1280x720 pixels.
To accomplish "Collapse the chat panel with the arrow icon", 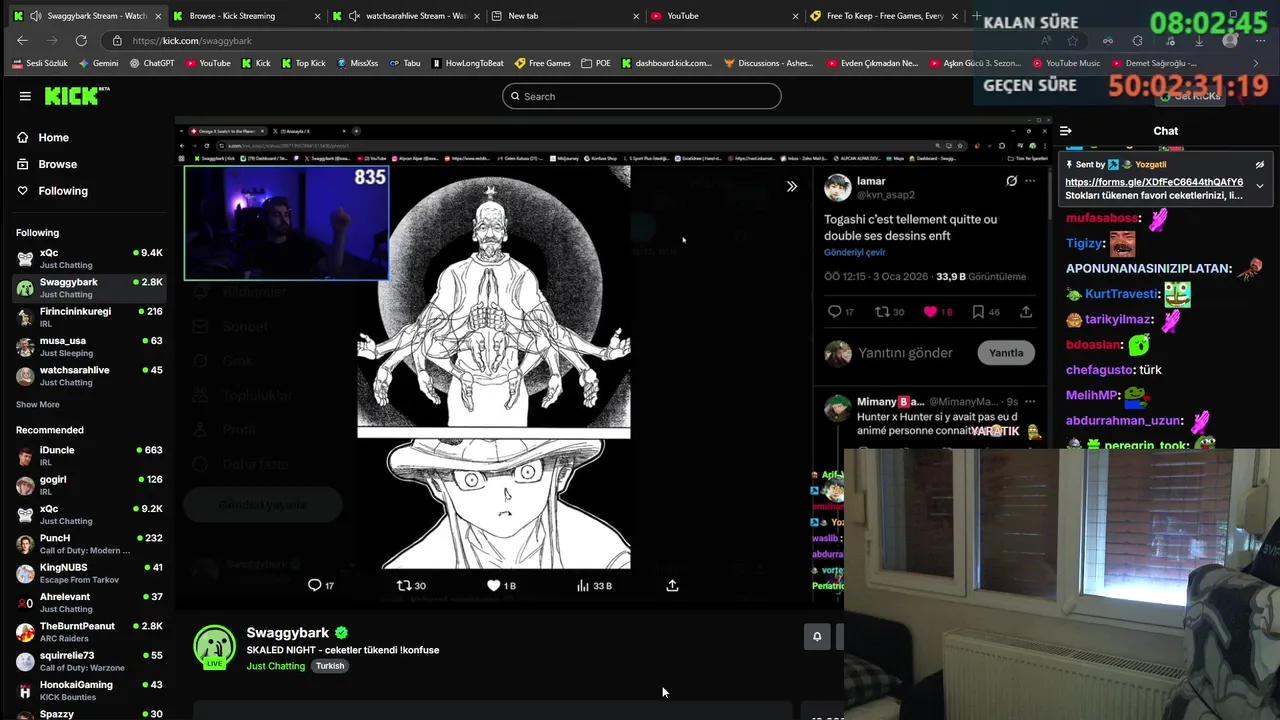I will (1066, 131).
